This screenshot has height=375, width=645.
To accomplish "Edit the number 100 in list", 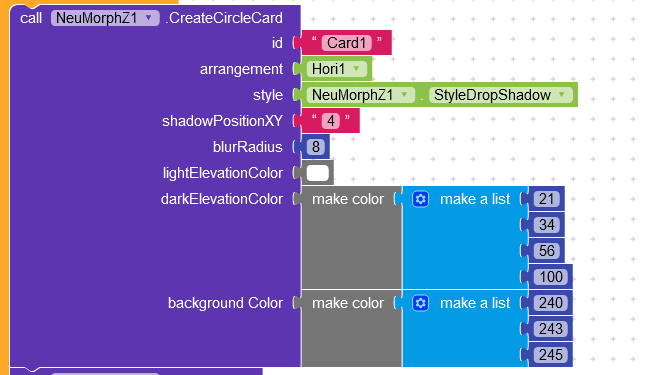I will pos(550,277).
